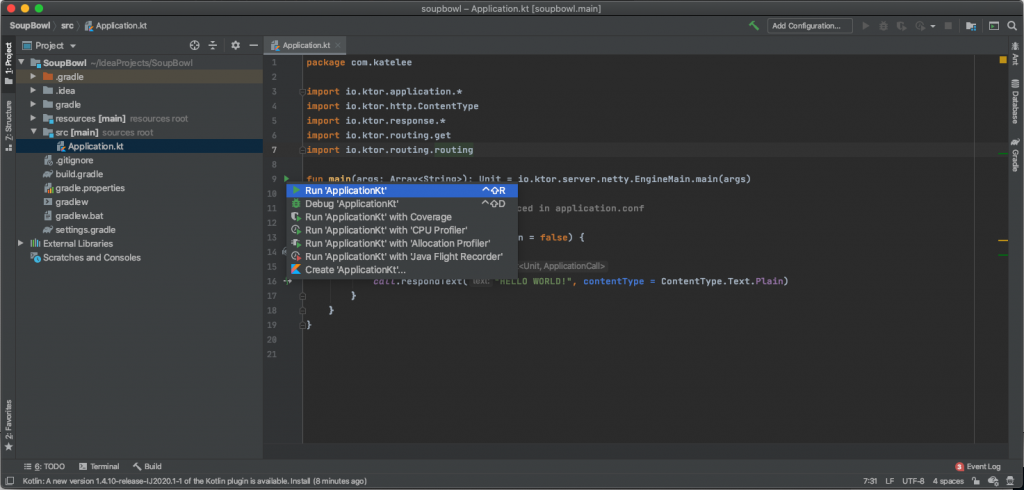
Task: Open Project Structure icon in toolbar
Action: click(971, 25)
